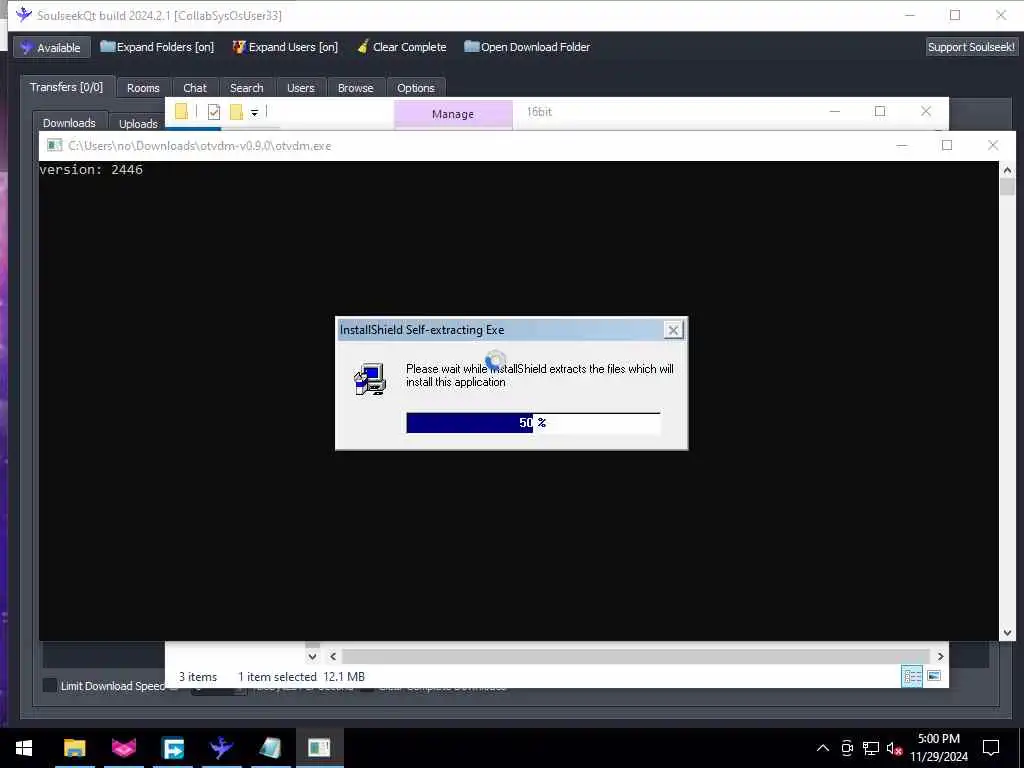1024x768 pixels.
Task: Click '1 item selected 12.1 MB' status text
Action: point(301,677)
